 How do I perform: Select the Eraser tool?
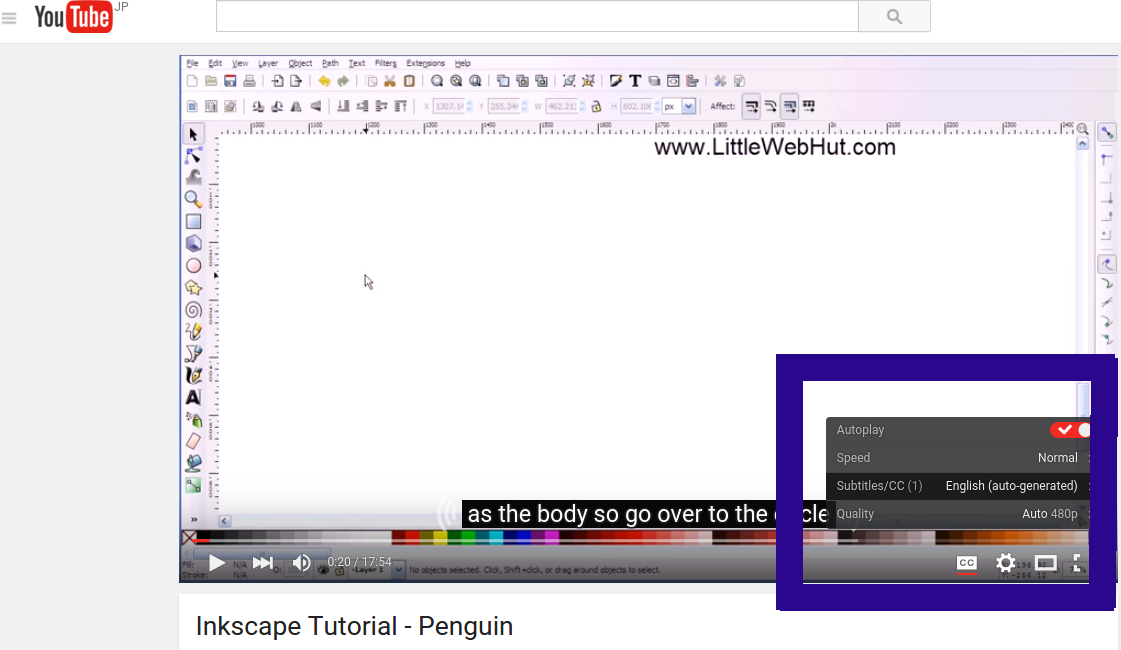pos(193,441)
